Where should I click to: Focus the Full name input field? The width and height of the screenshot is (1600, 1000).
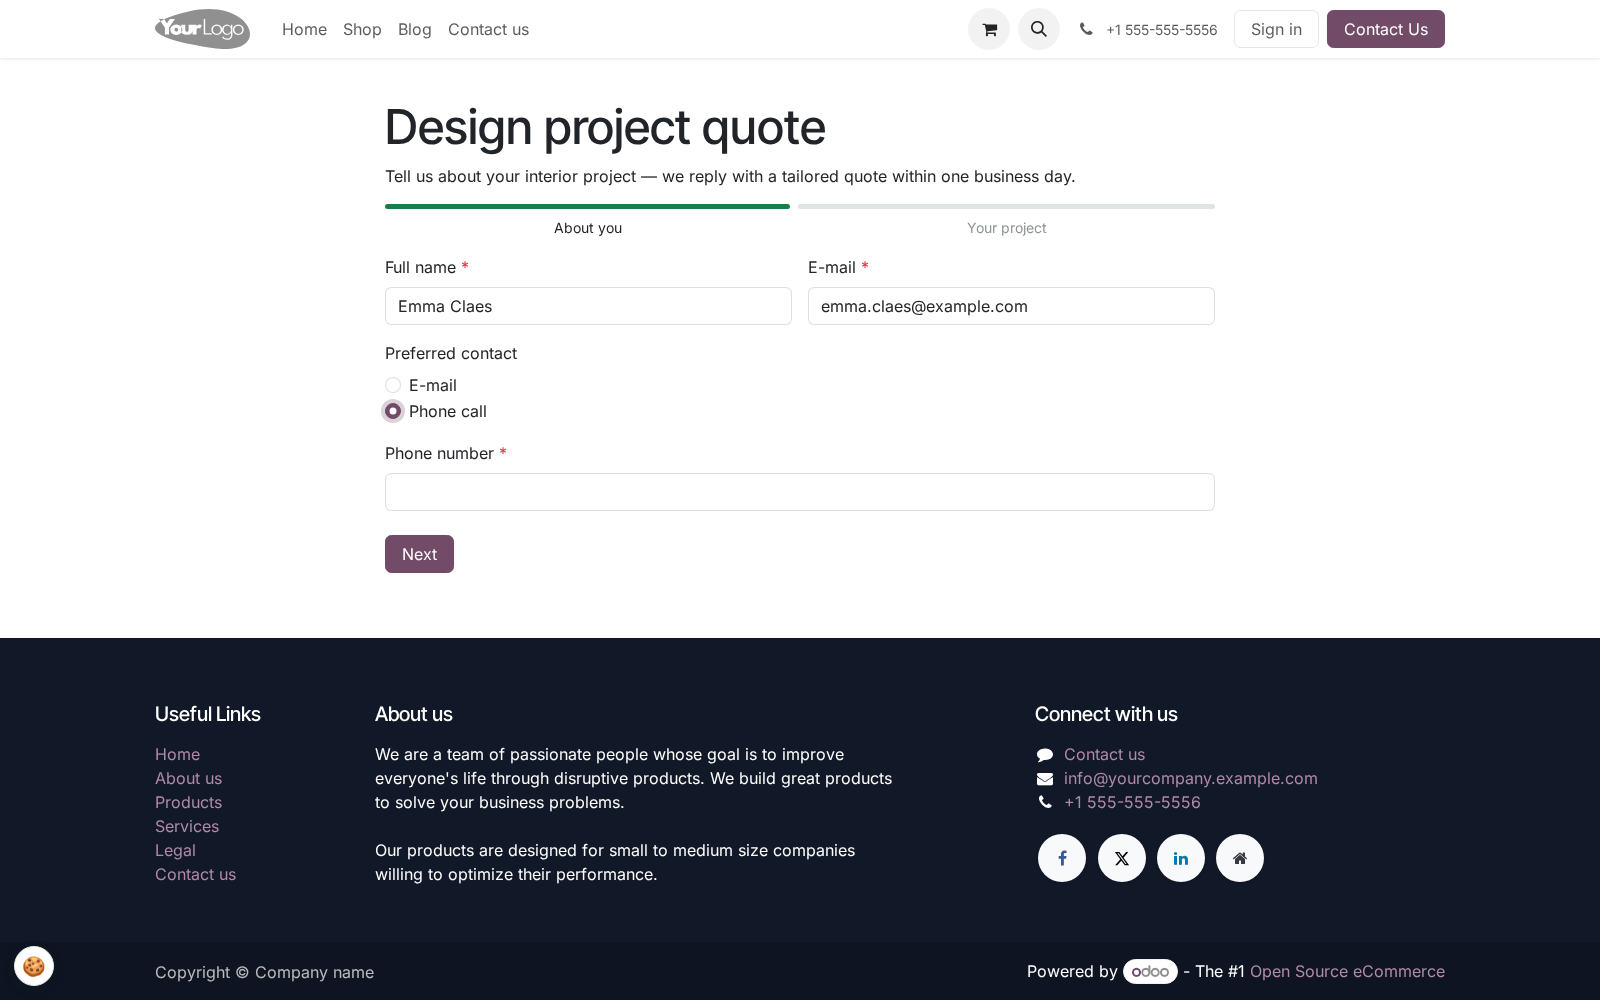point(588,306)
